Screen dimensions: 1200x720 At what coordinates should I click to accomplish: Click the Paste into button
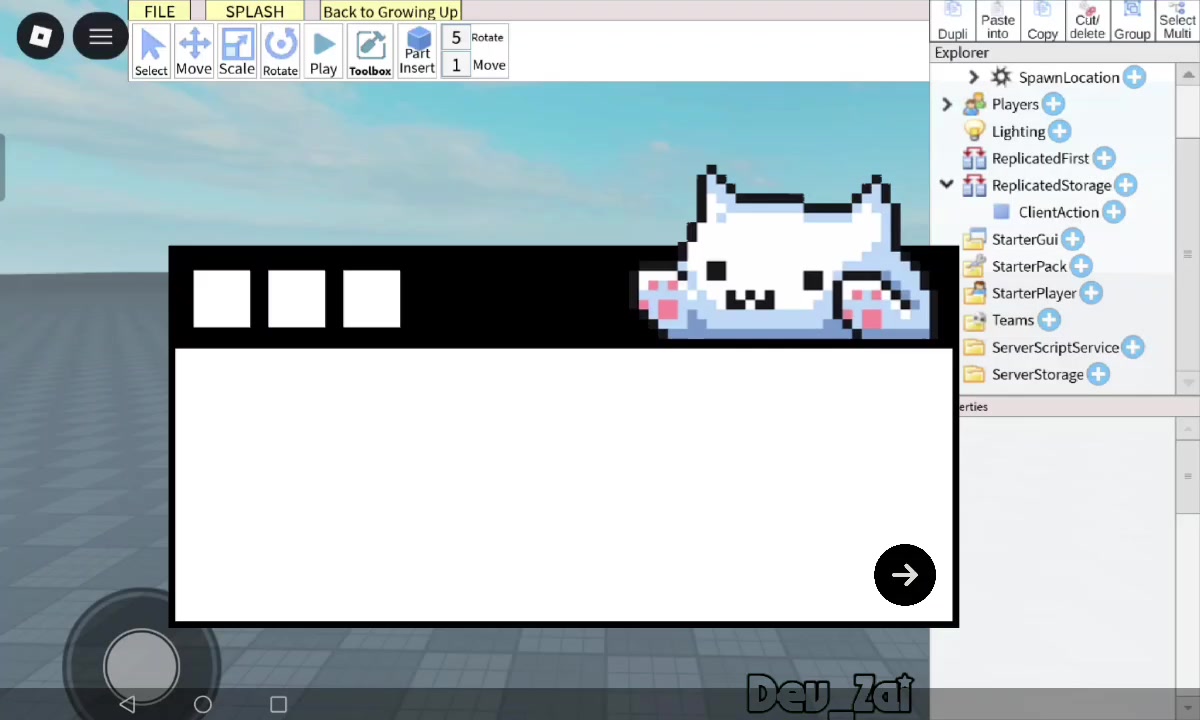998,21
